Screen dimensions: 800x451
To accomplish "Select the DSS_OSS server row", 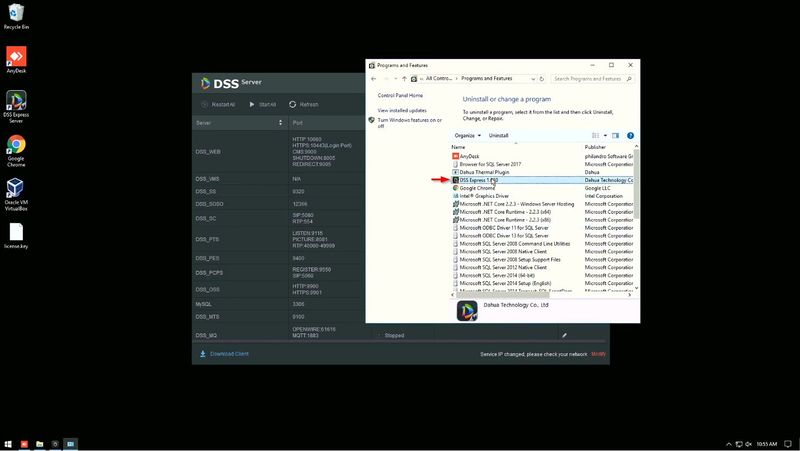I will 279,289.
